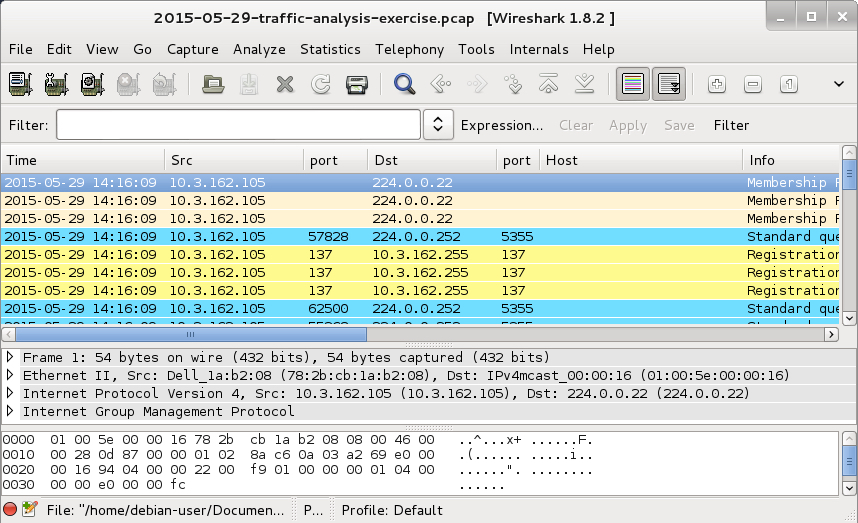The image size is (858, 523).
Task: Toggle auto scroll in live capture
Action: point(669,84)
